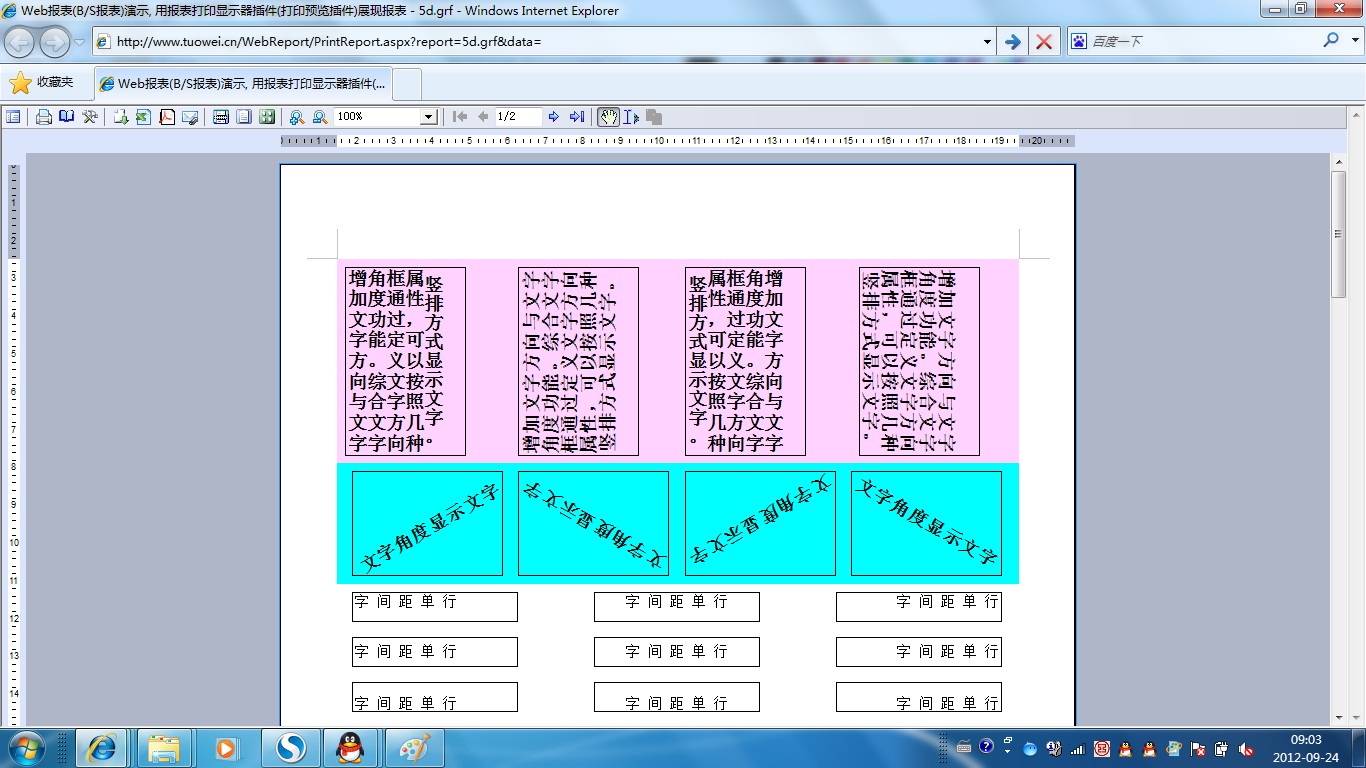The width and height of the screenshot is (1366, 768).
Task: Jump to last page arrow
Action: [x=577, y=117]
